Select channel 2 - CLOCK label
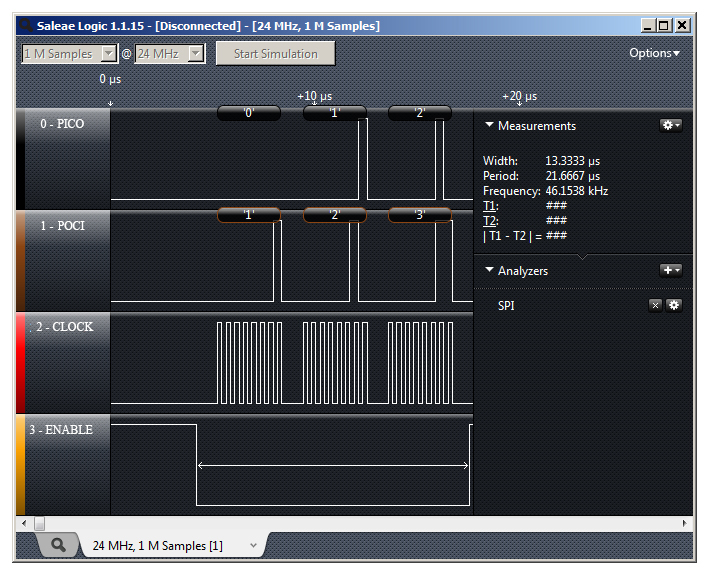The height and width of the screenshot is (575, 708). pos(65,327)
